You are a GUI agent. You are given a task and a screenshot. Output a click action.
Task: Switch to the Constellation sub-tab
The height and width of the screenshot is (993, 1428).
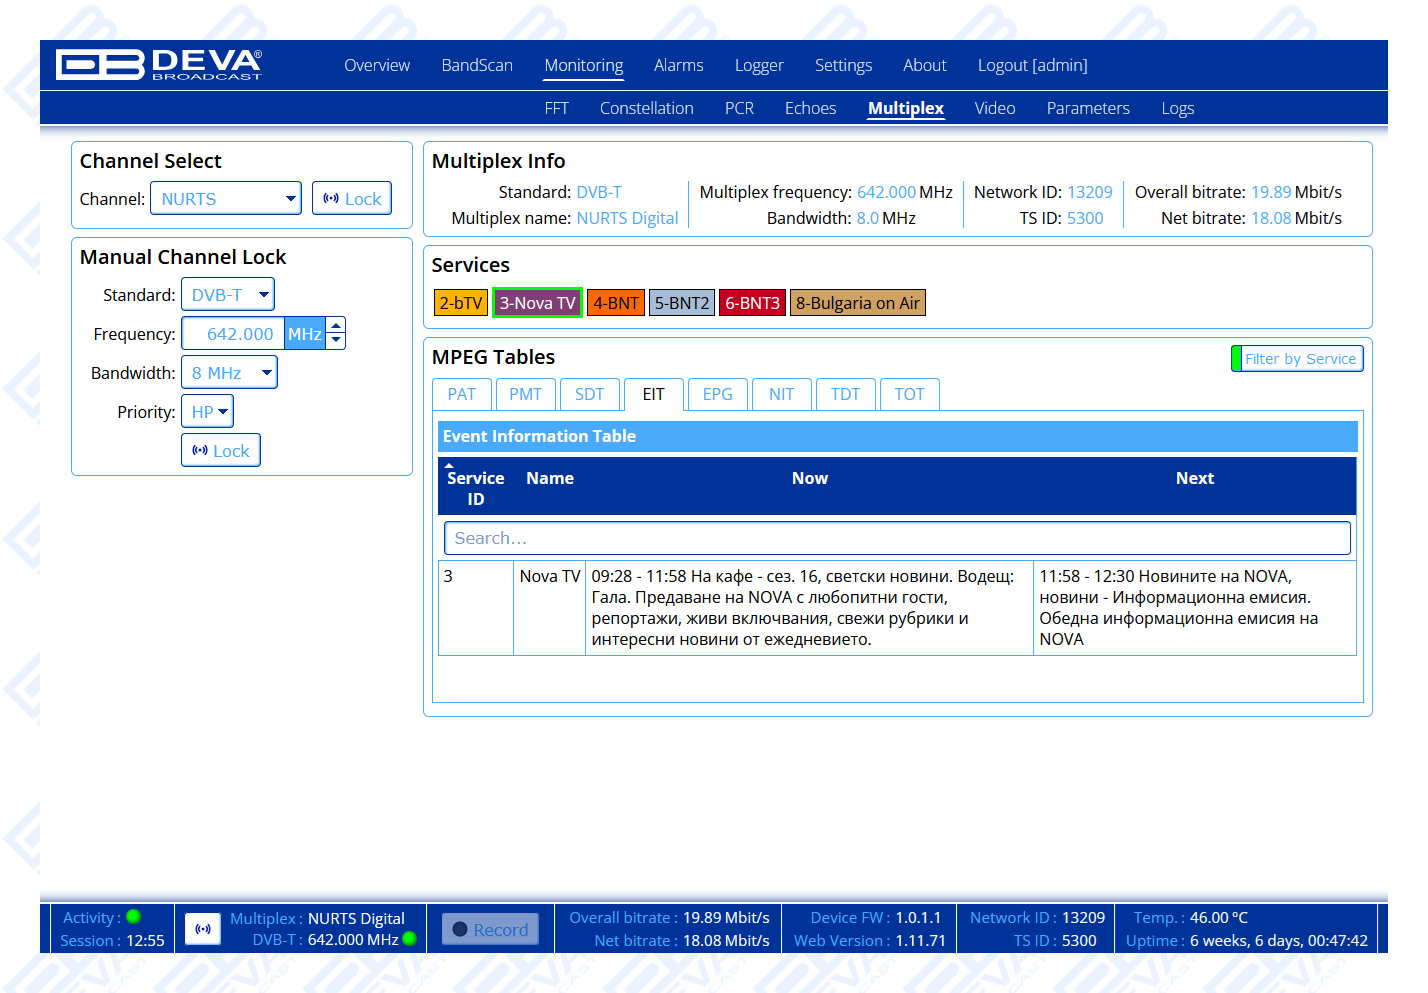pyautogui.click(x=646, y=108)
